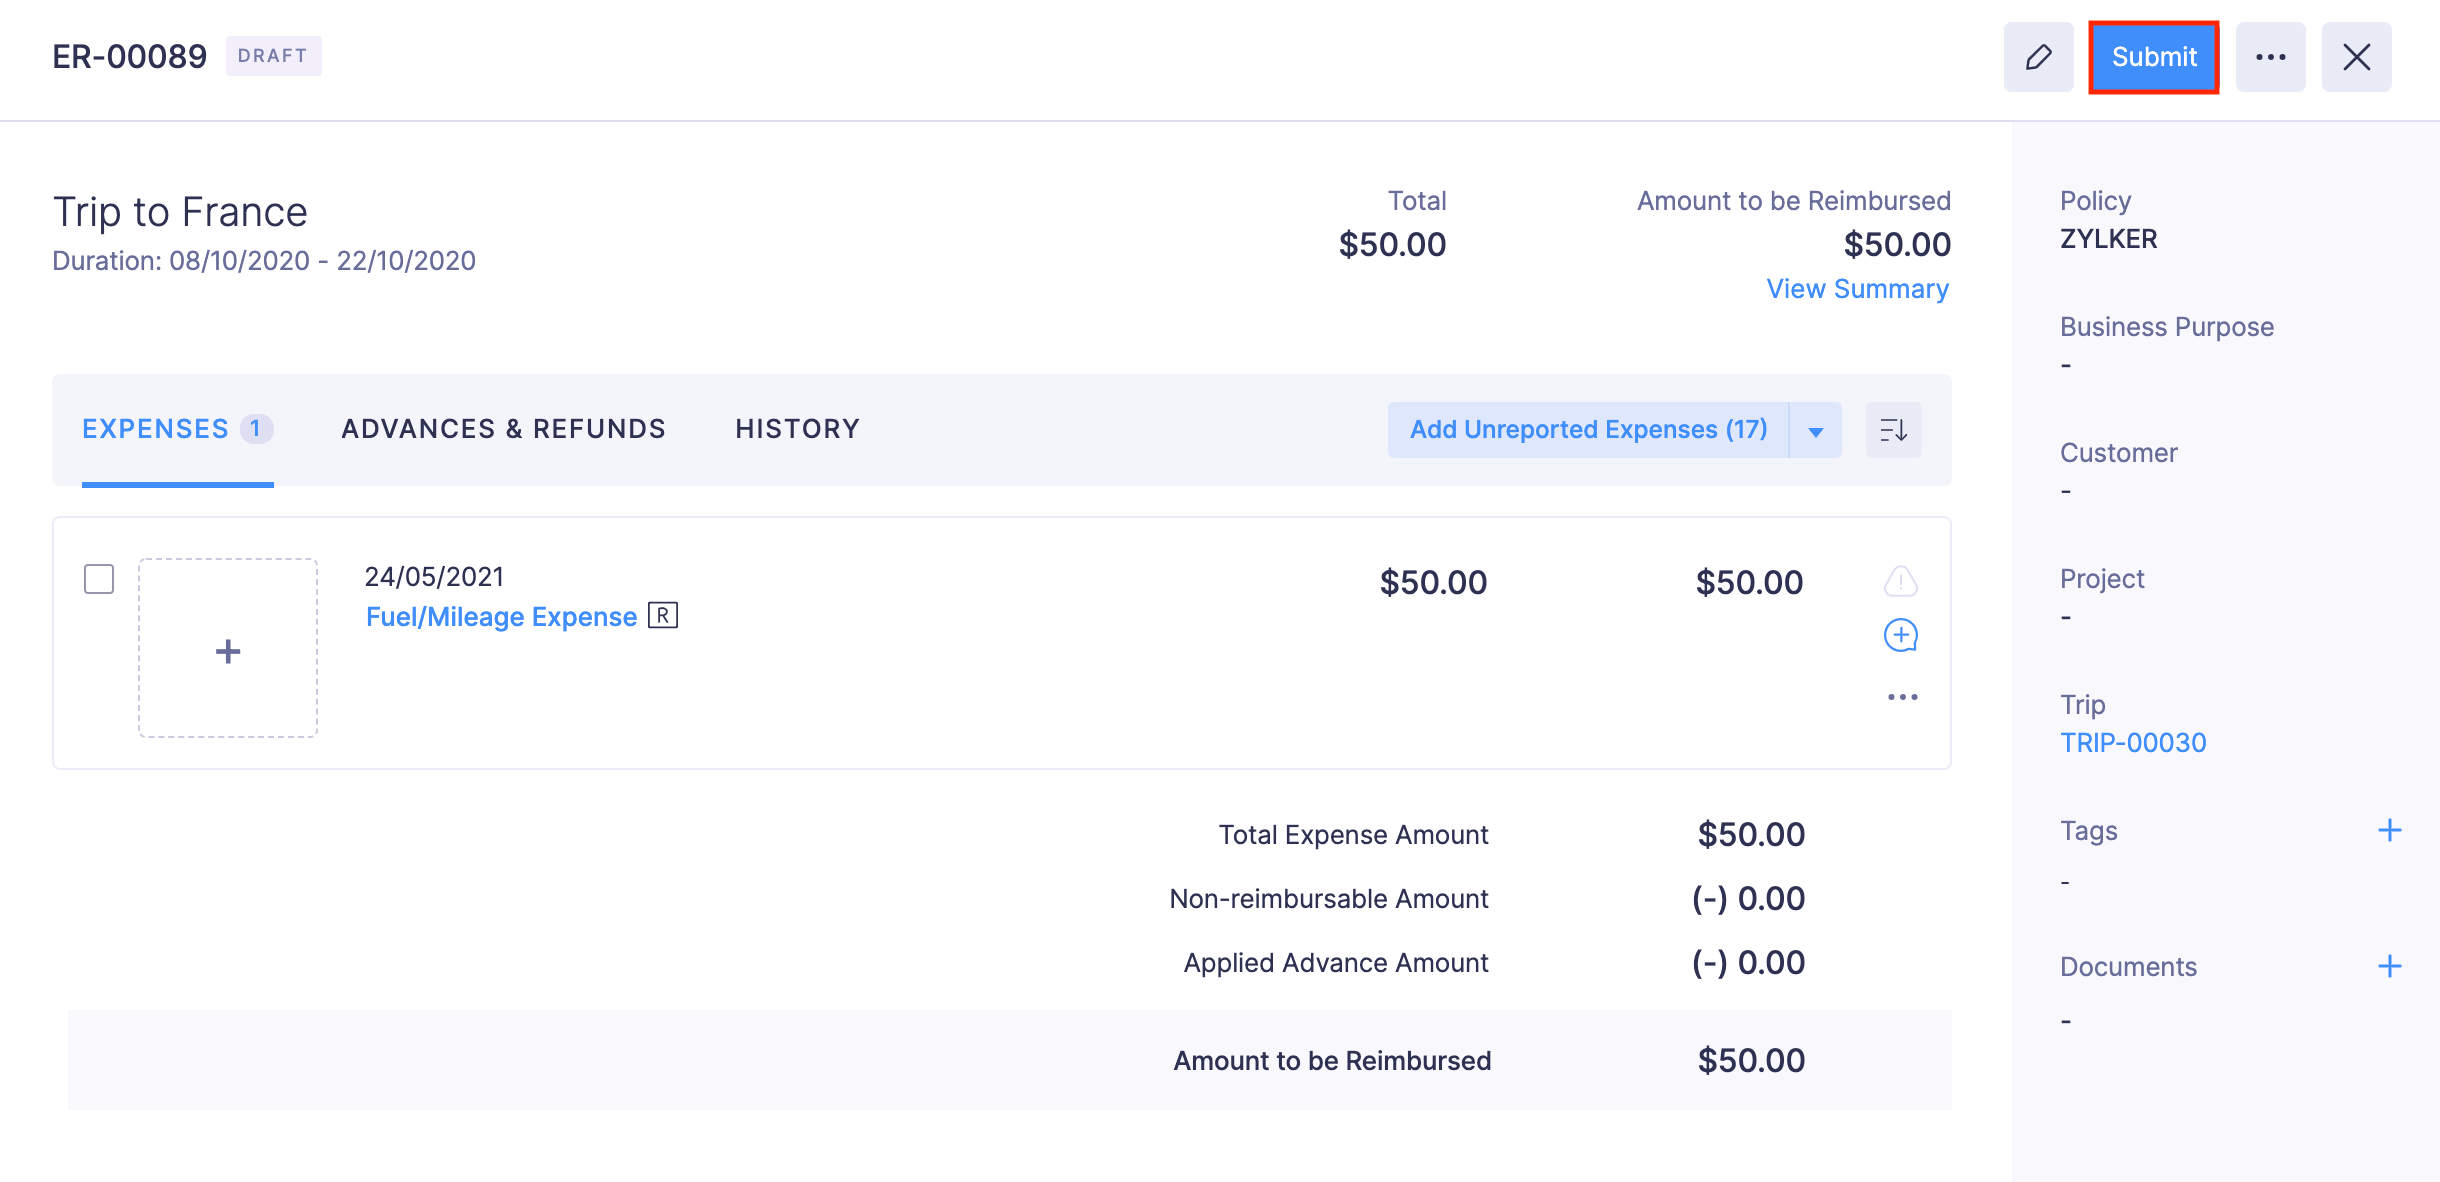The width and height of the screenshot is (2440, 1182).
Task: Open the ellipsis menu on the expense row
Action: click(1901, 696)
